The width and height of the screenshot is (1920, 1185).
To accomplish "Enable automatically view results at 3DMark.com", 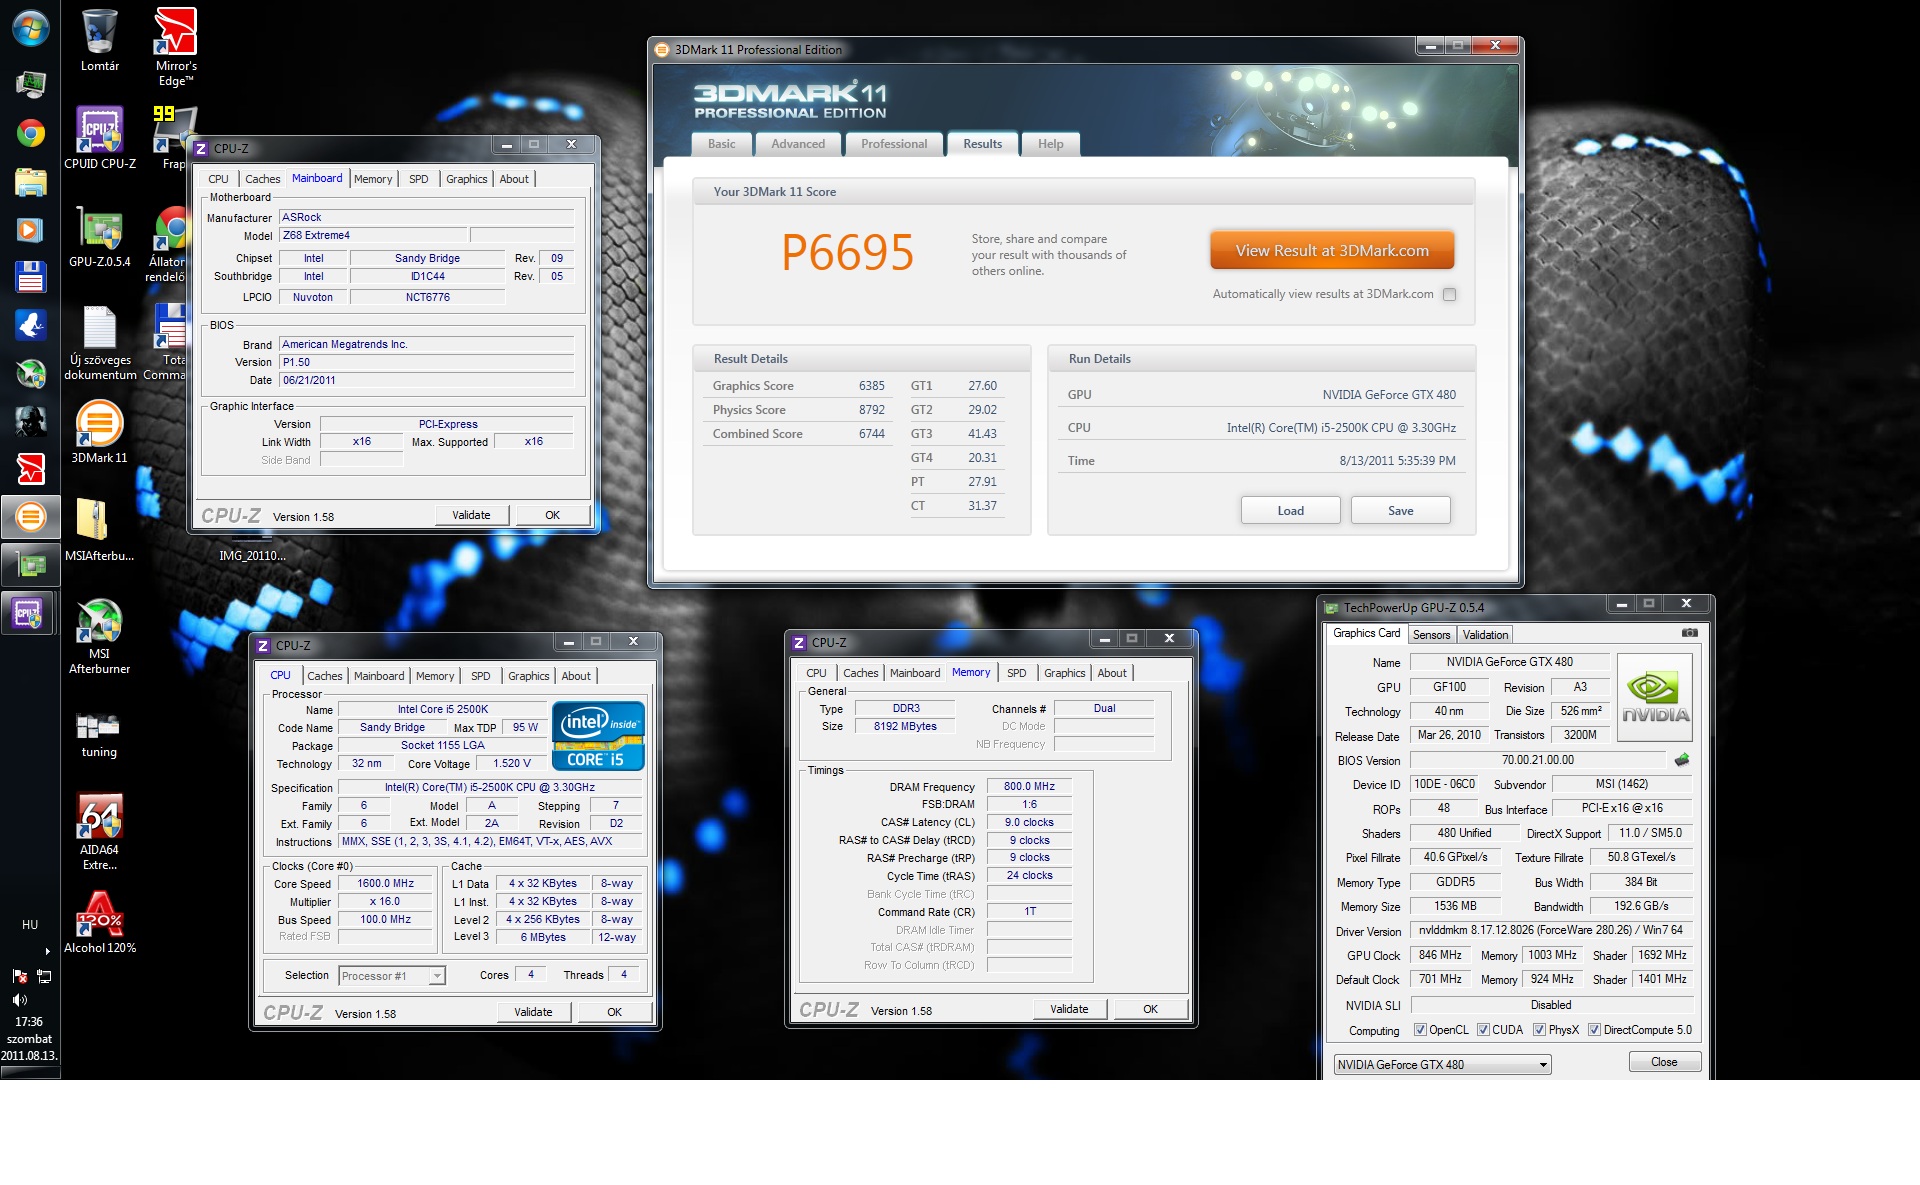I will coord(1449,294).
